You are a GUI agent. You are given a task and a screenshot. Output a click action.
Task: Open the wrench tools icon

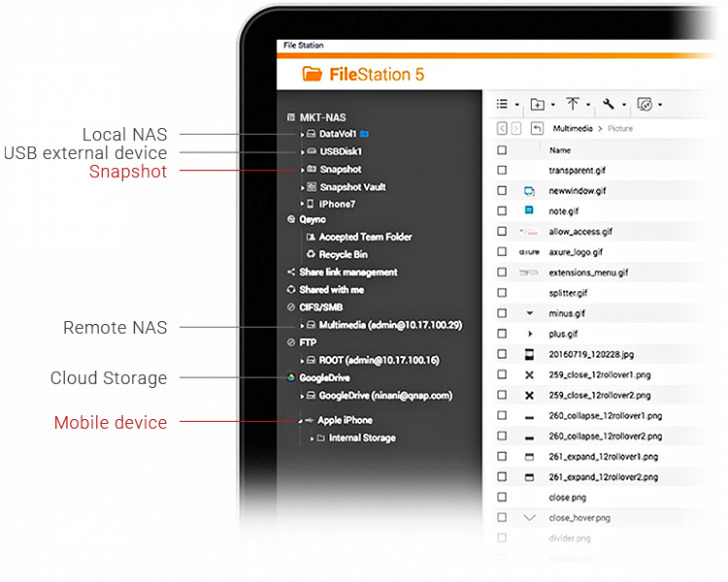(x=608, y=104)
